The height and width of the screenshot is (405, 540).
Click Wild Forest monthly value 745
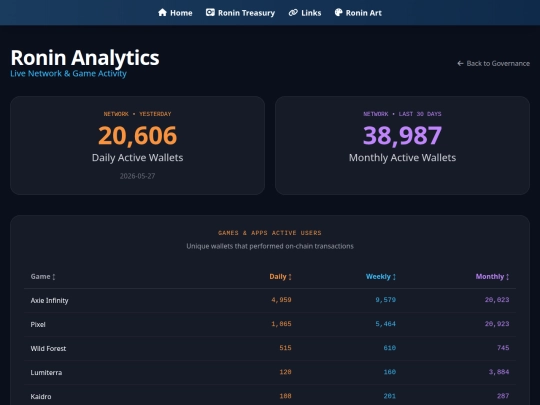[503, 348]
